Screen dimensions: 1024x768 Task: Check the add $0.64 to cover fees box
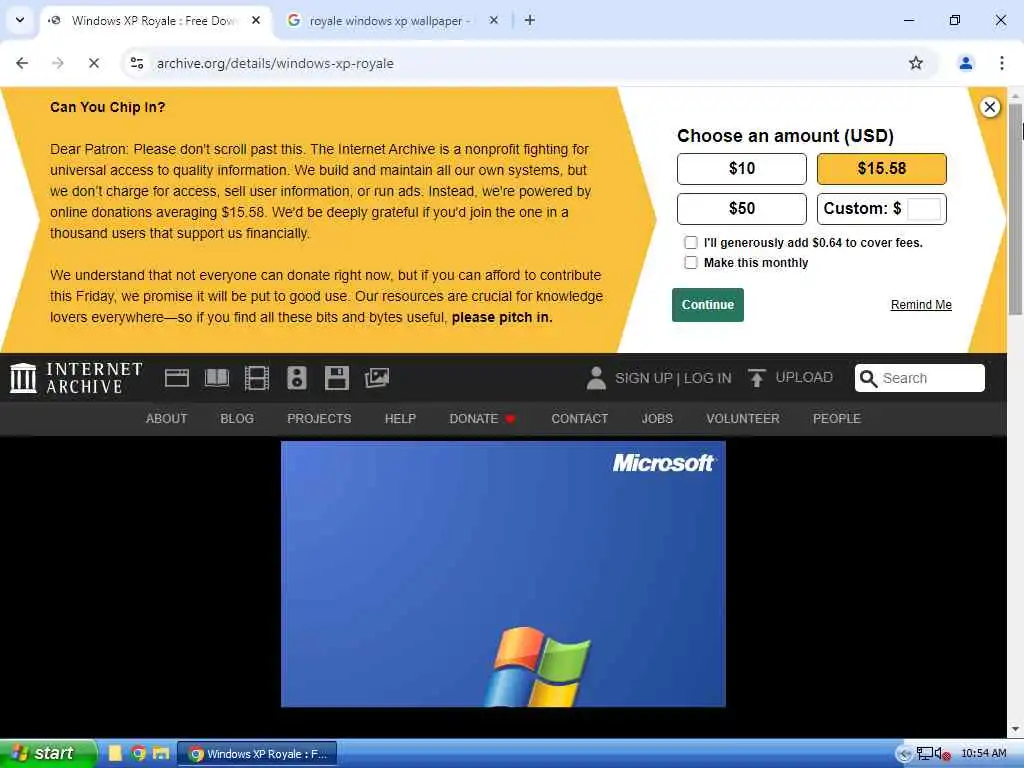(x=691, y=243)
